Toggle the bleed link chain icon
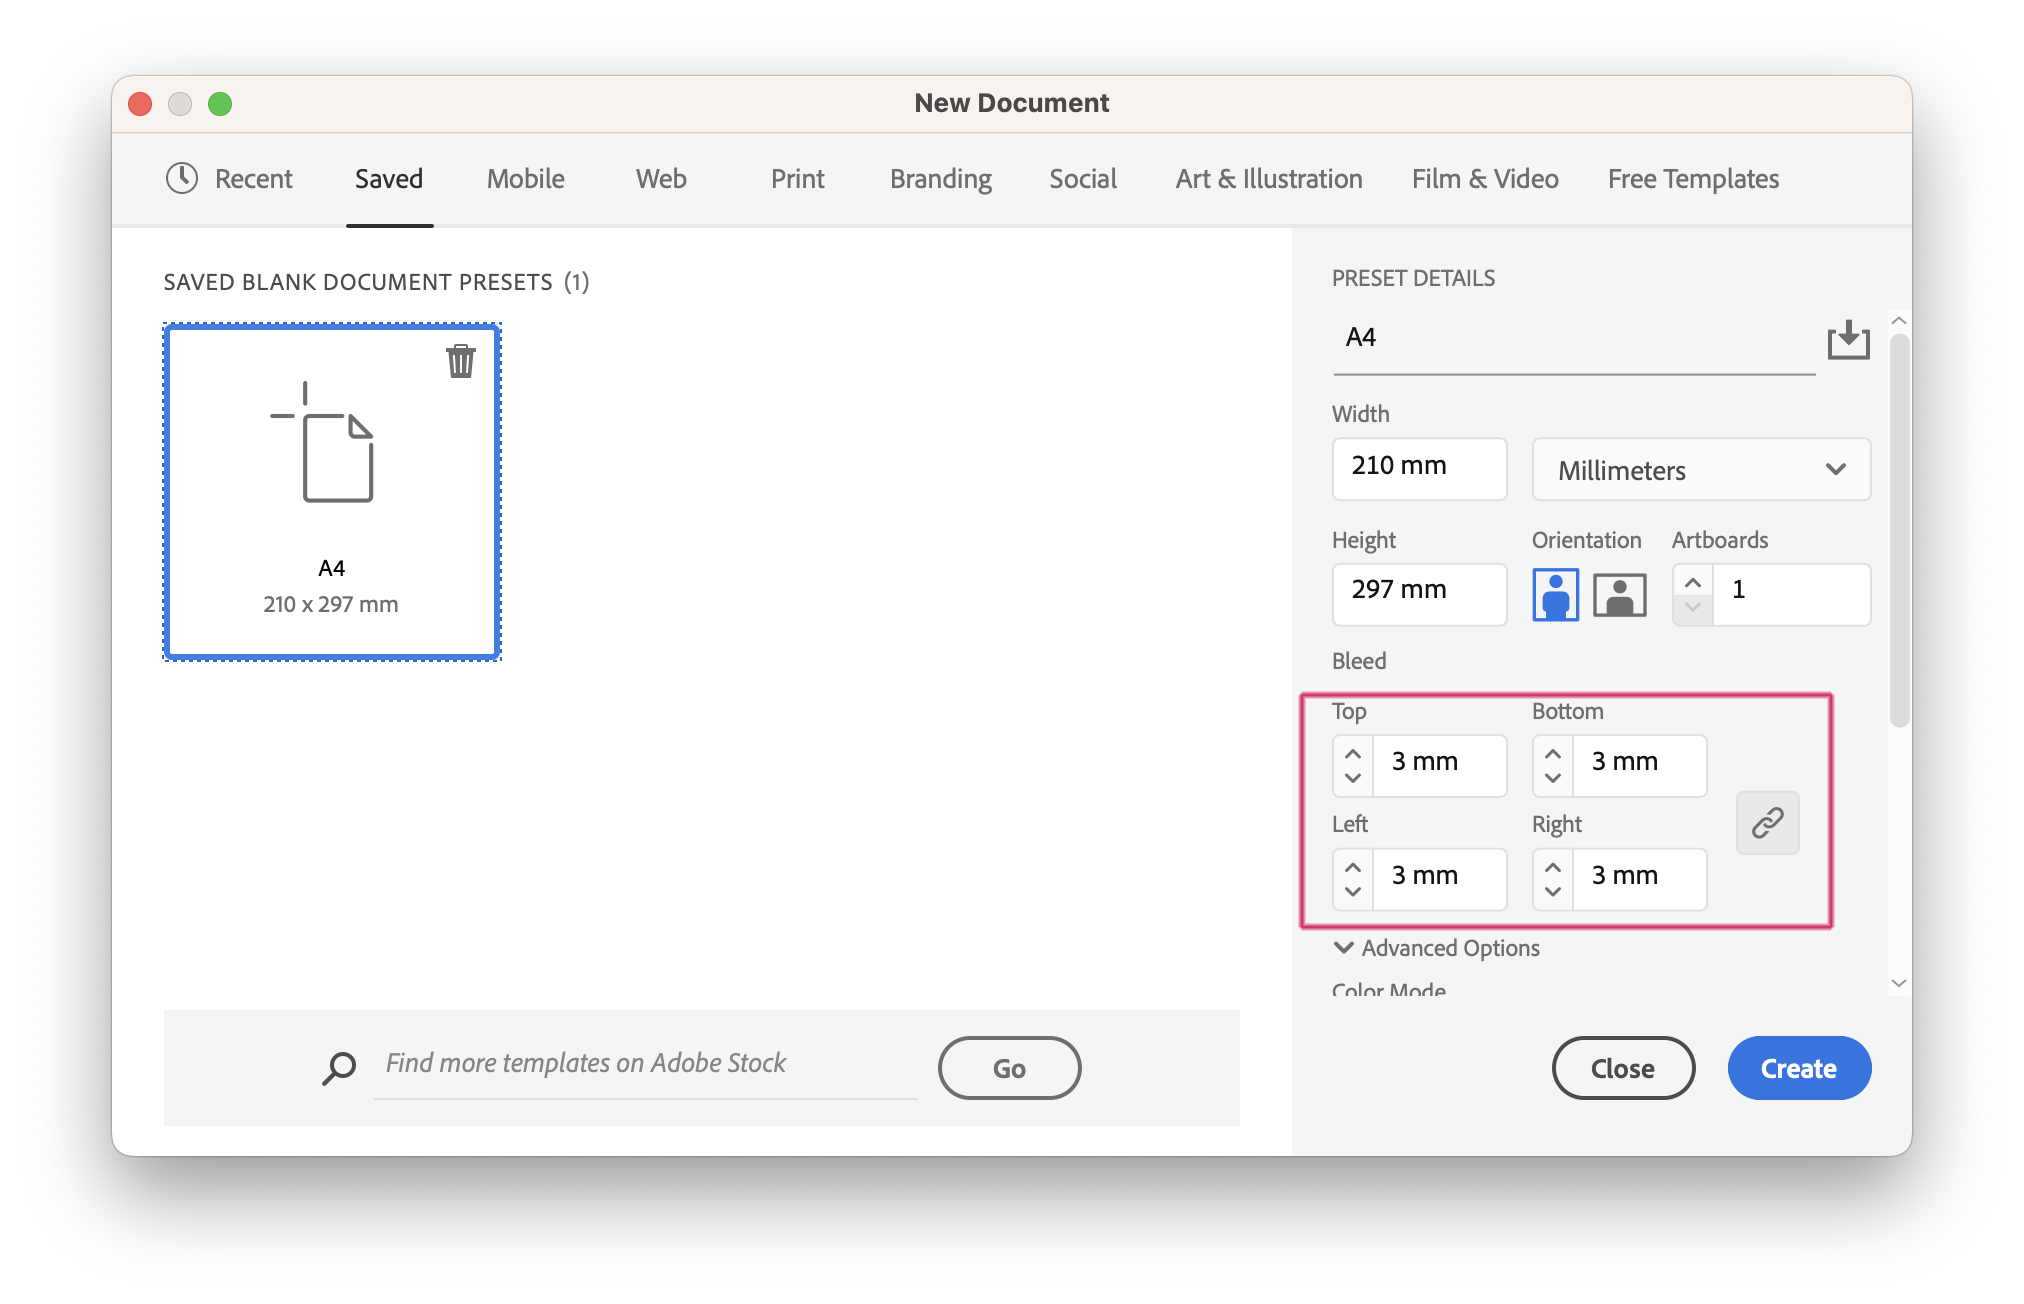 (1767, 823)
